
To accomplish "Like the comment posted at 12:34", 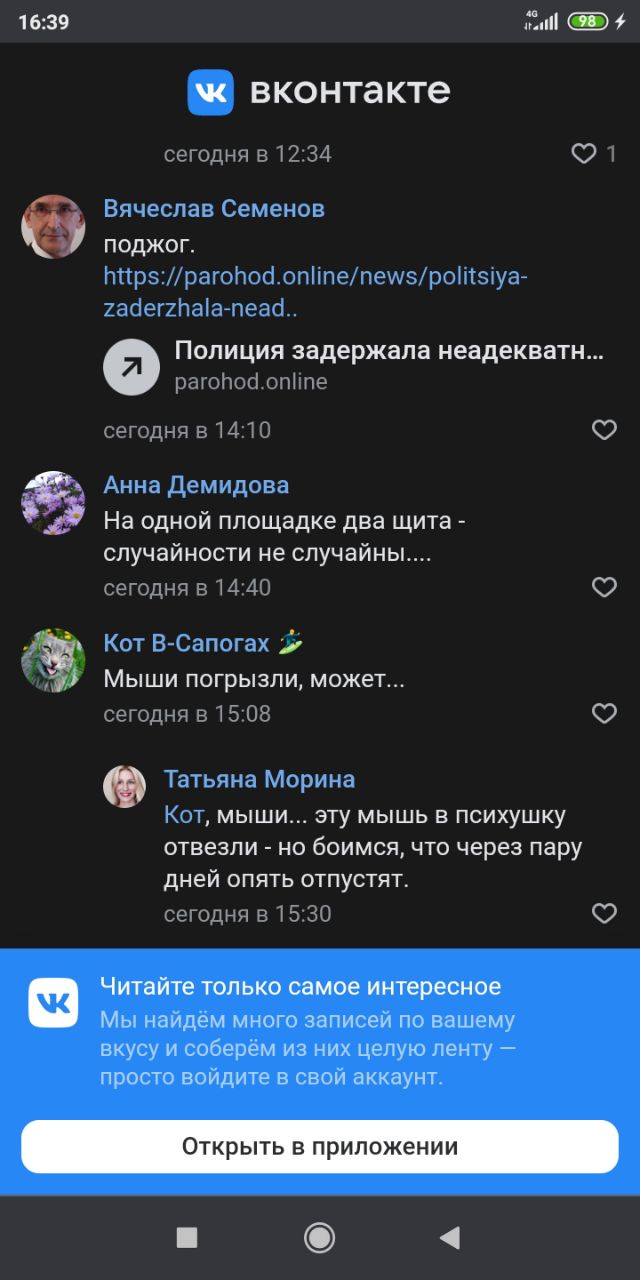I will [x=583, y=154].
